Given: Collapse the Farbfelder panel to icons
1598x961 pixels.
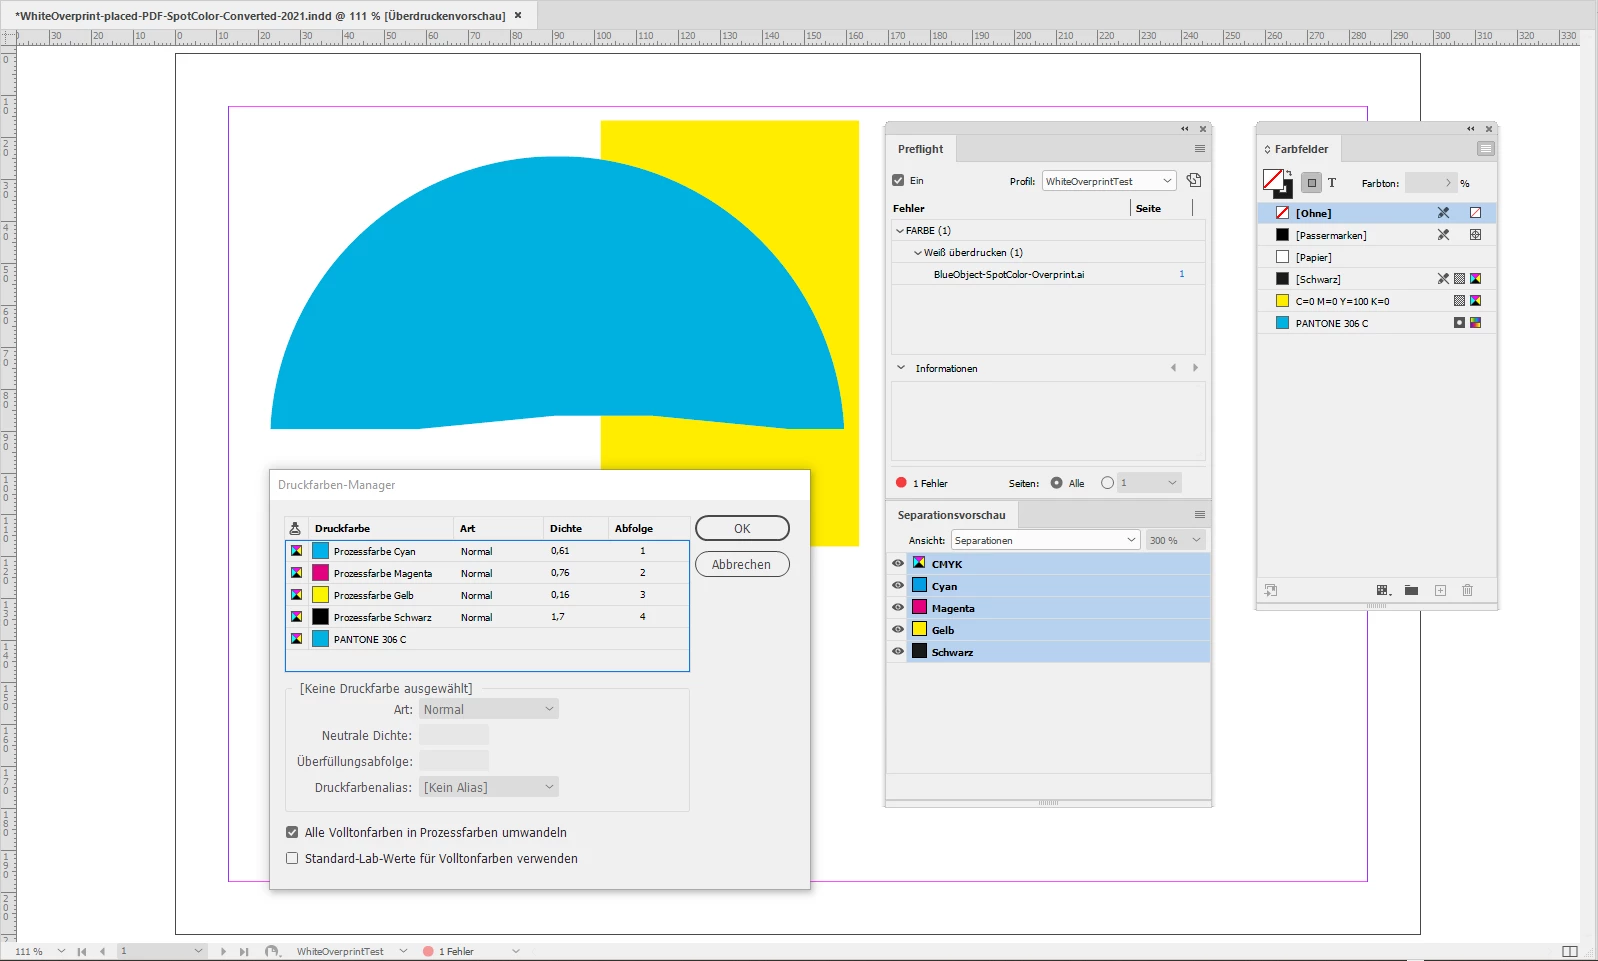Looking at the screenshot, I should tap(1471, 129).
